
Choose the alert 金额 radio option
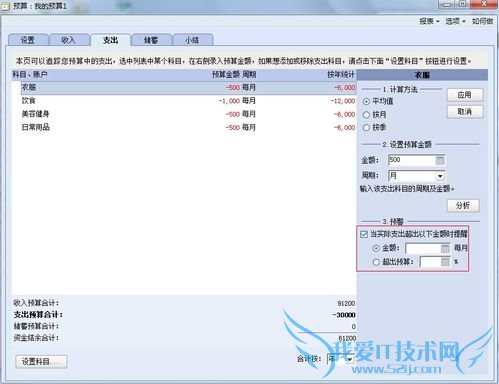376,248
